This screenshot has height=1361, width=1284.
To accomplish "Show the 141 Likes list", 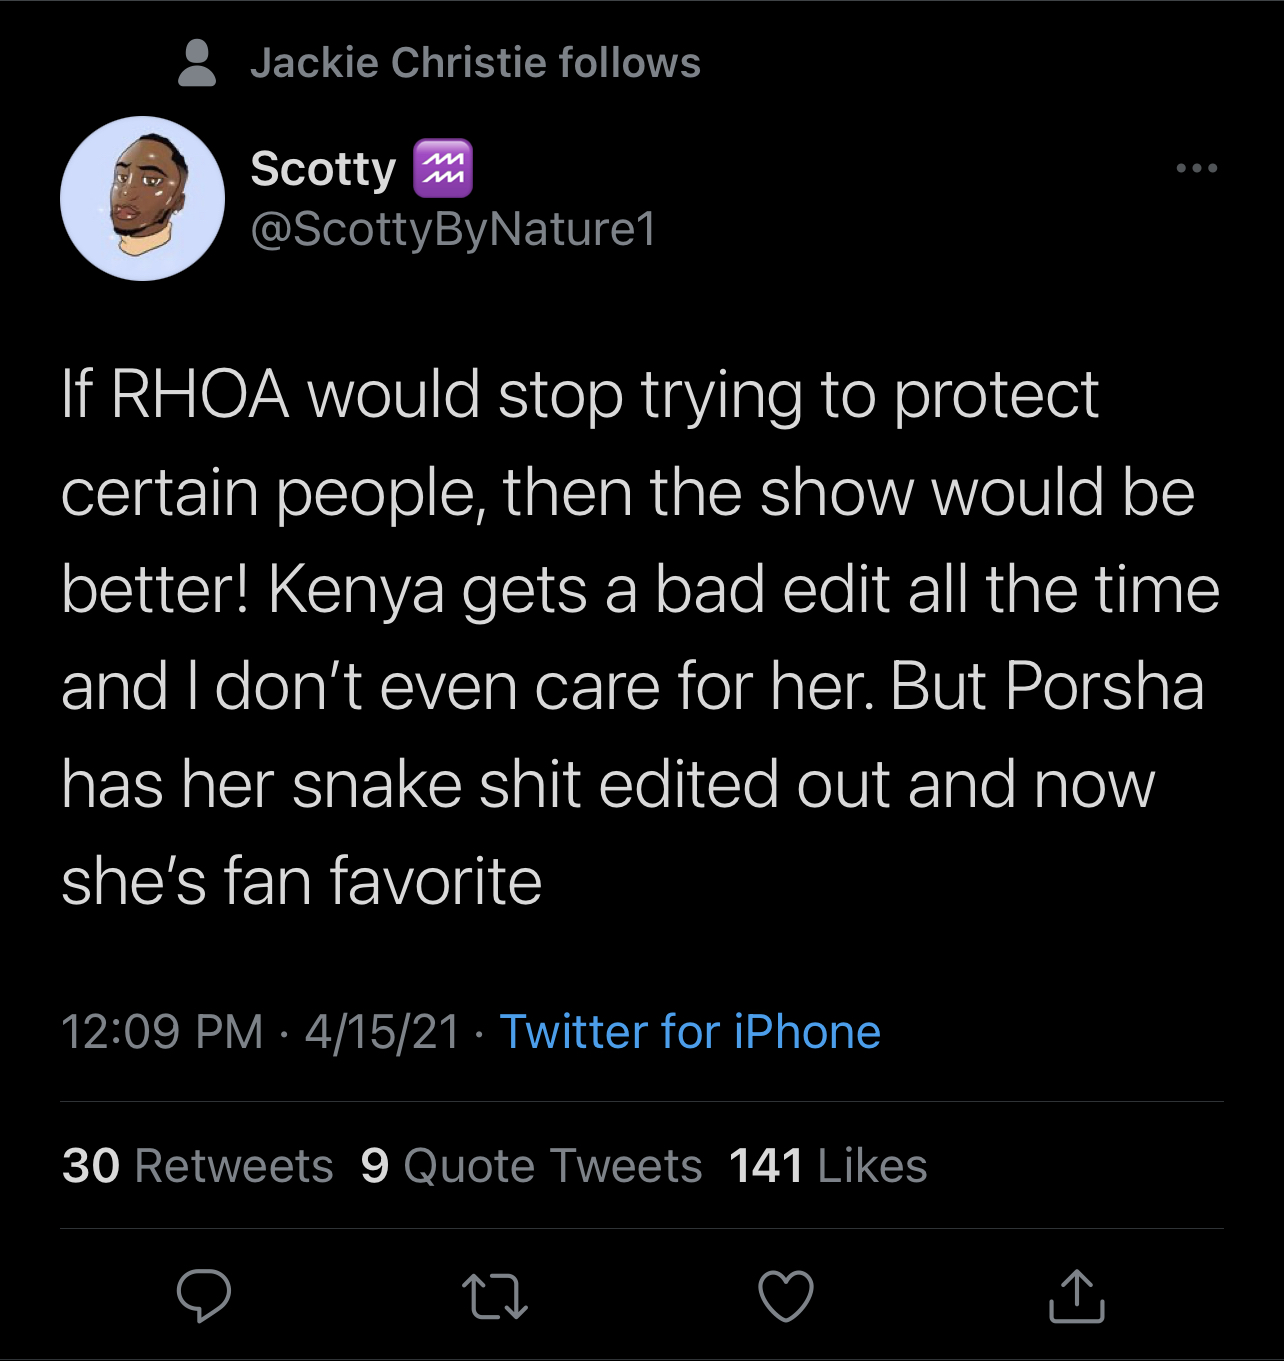I will tap(828, 1166).
